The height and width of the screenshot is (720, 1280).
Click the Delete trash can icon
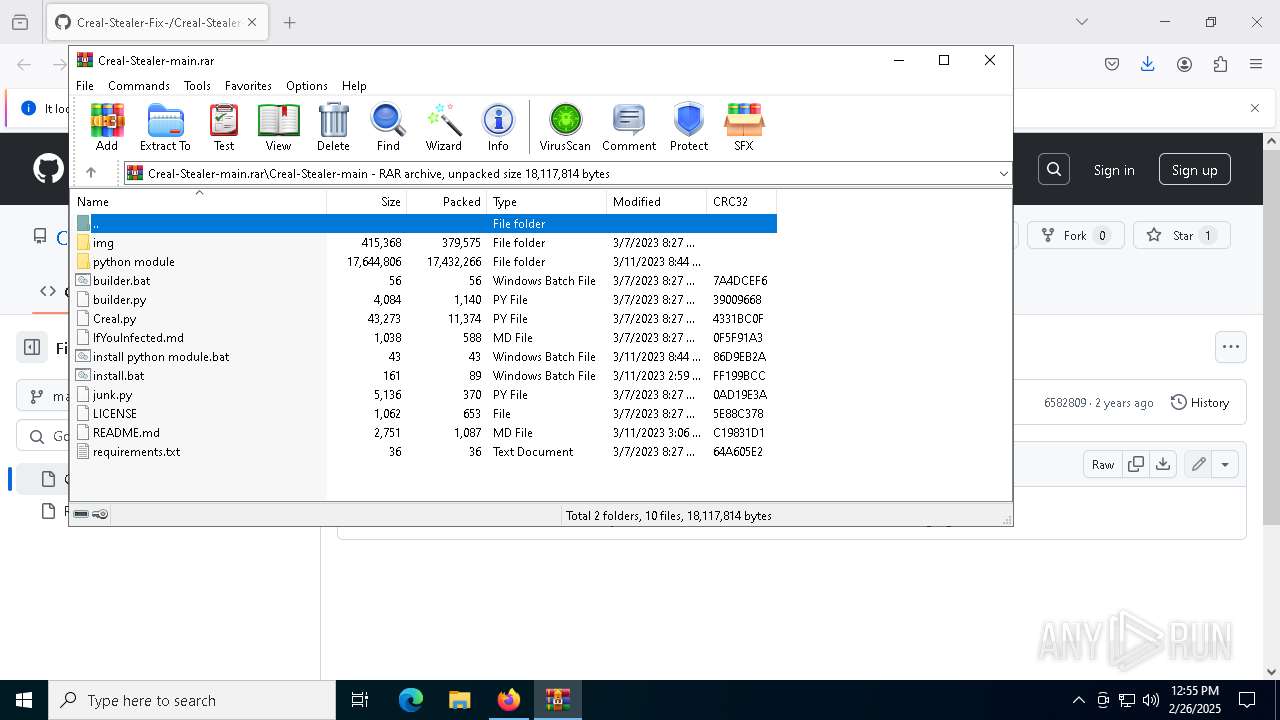point(333,127)
